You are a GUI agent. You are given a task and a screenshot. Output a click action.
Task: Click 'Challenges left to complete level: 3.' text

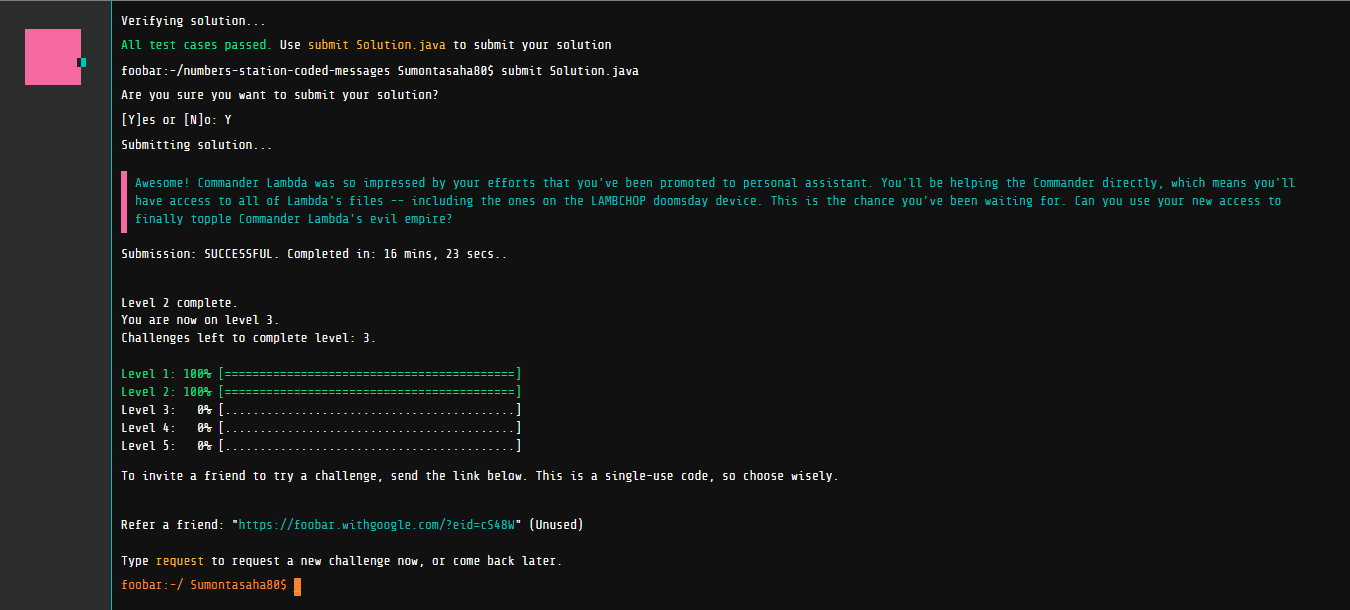point(249,338)
